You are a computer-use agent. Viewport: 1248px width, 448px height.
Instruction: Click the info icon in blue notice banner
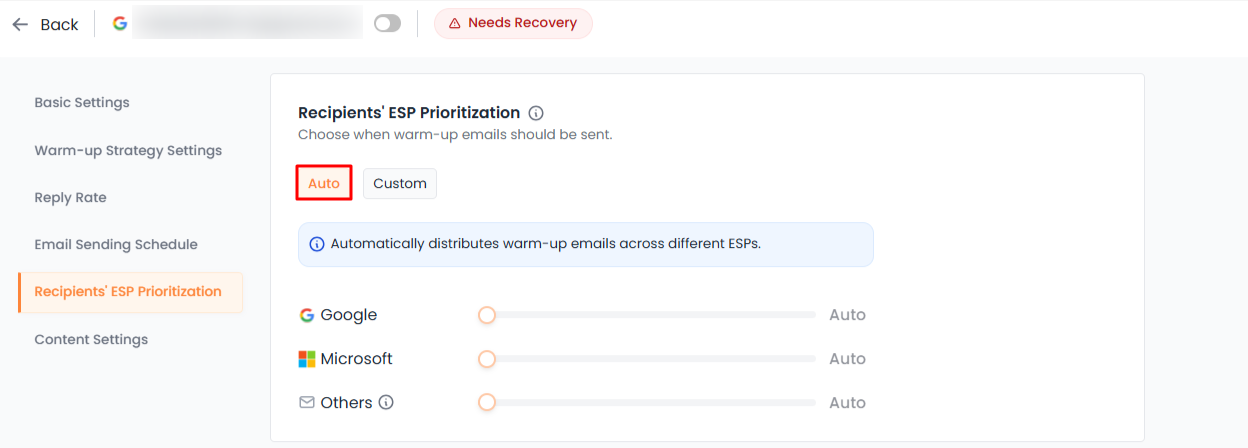317,244
